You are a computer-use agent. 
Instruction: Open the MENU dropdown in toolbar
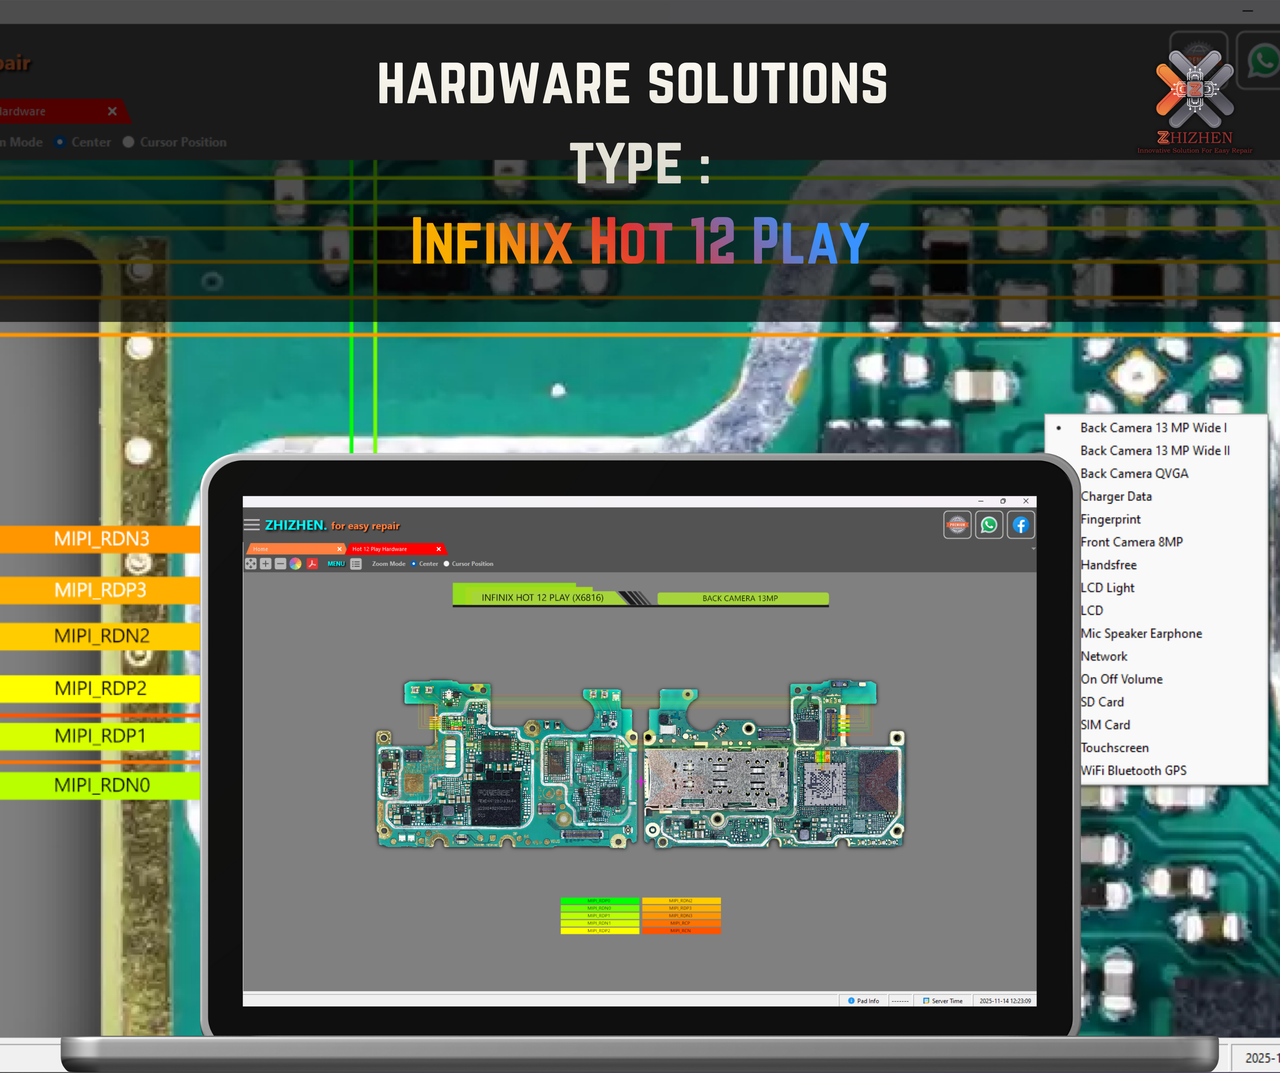(x=336, y=564)
